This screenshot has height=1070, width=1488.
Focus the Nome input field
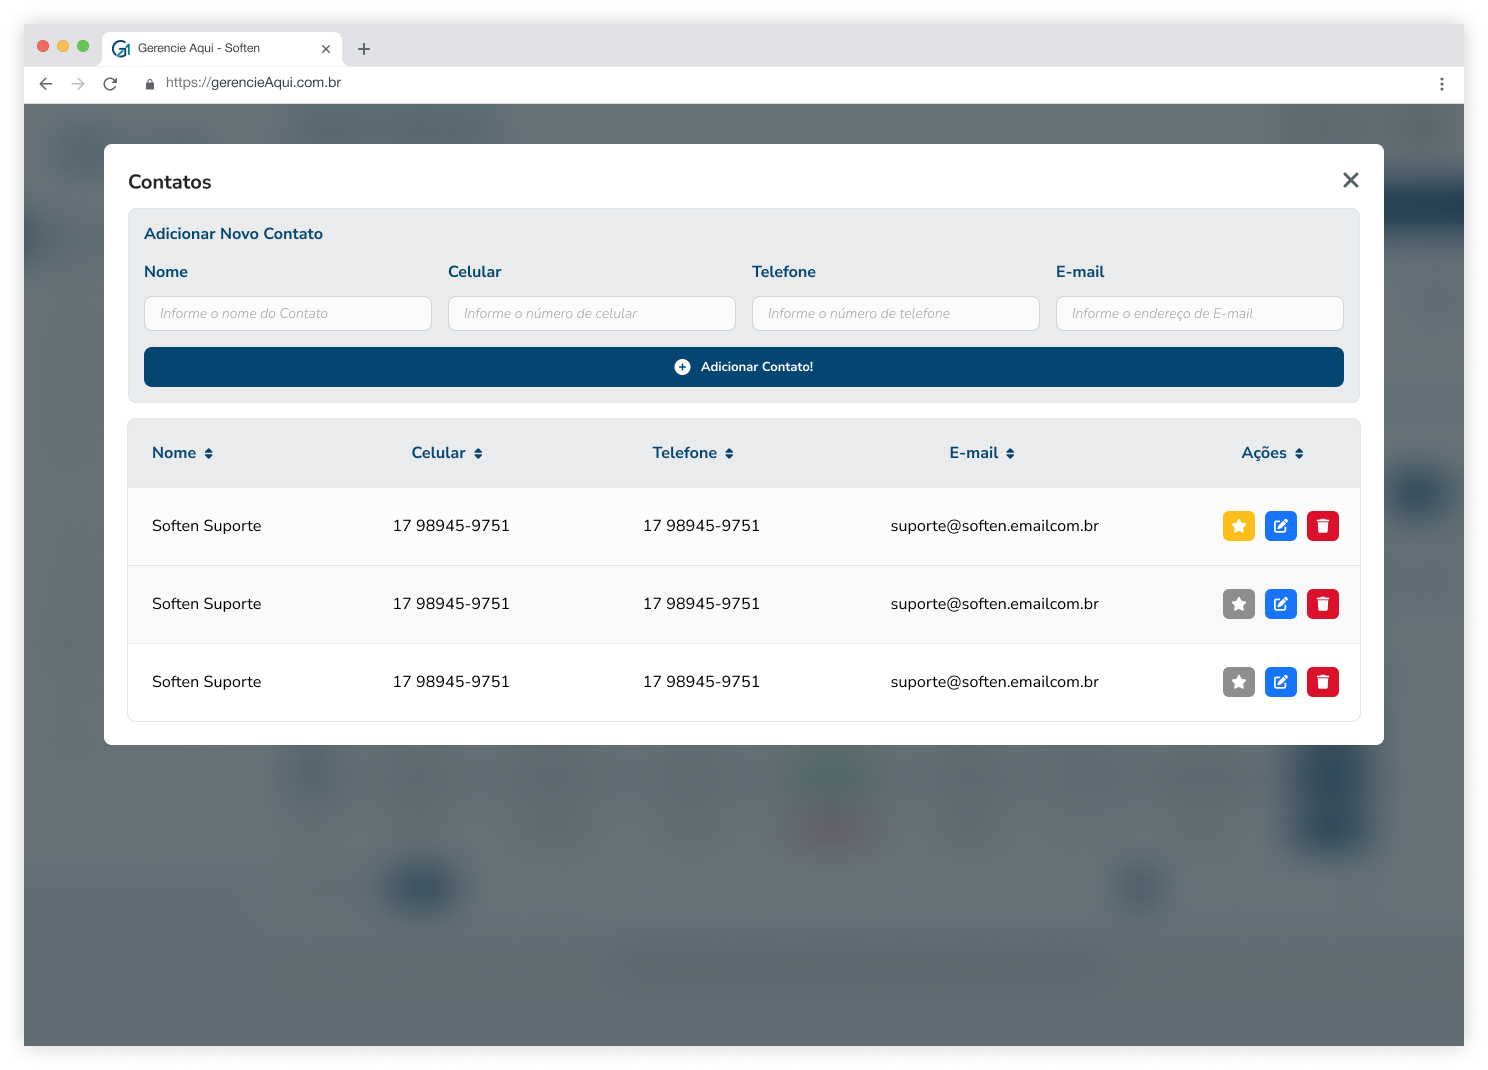click(x=288, y=314)
